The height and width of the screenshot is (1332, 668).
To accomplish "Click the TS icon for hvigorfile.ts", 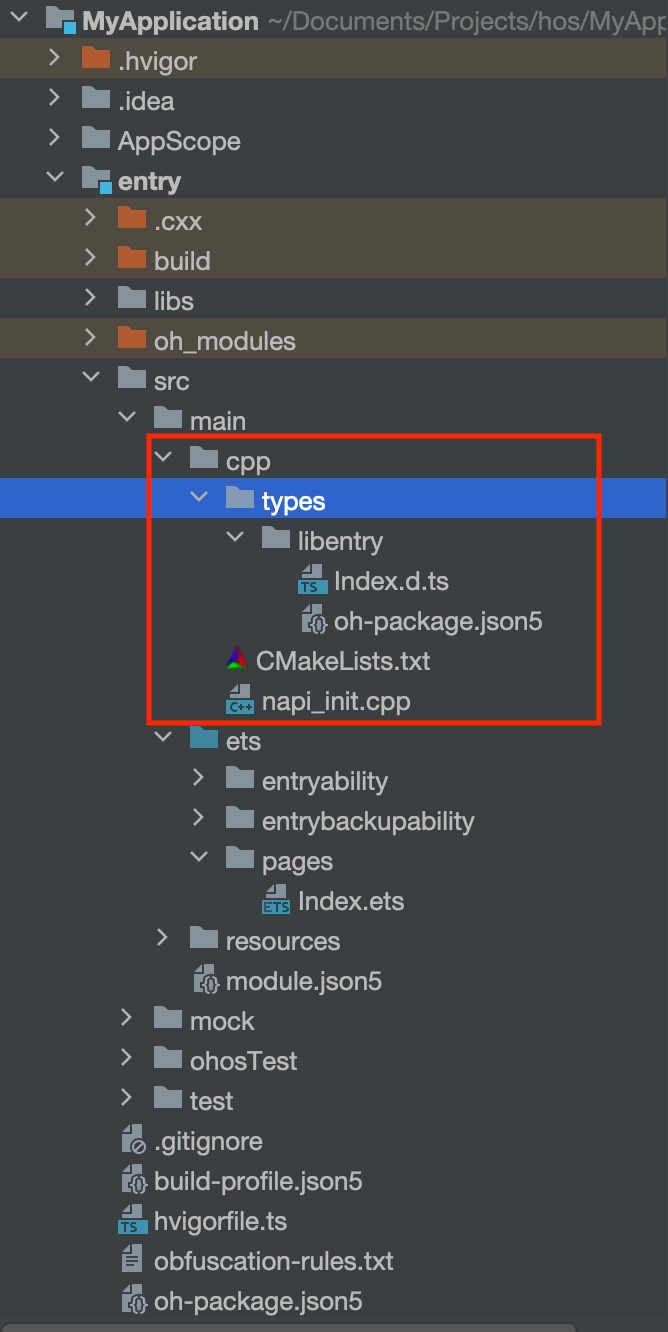I will click(133, 1221).
